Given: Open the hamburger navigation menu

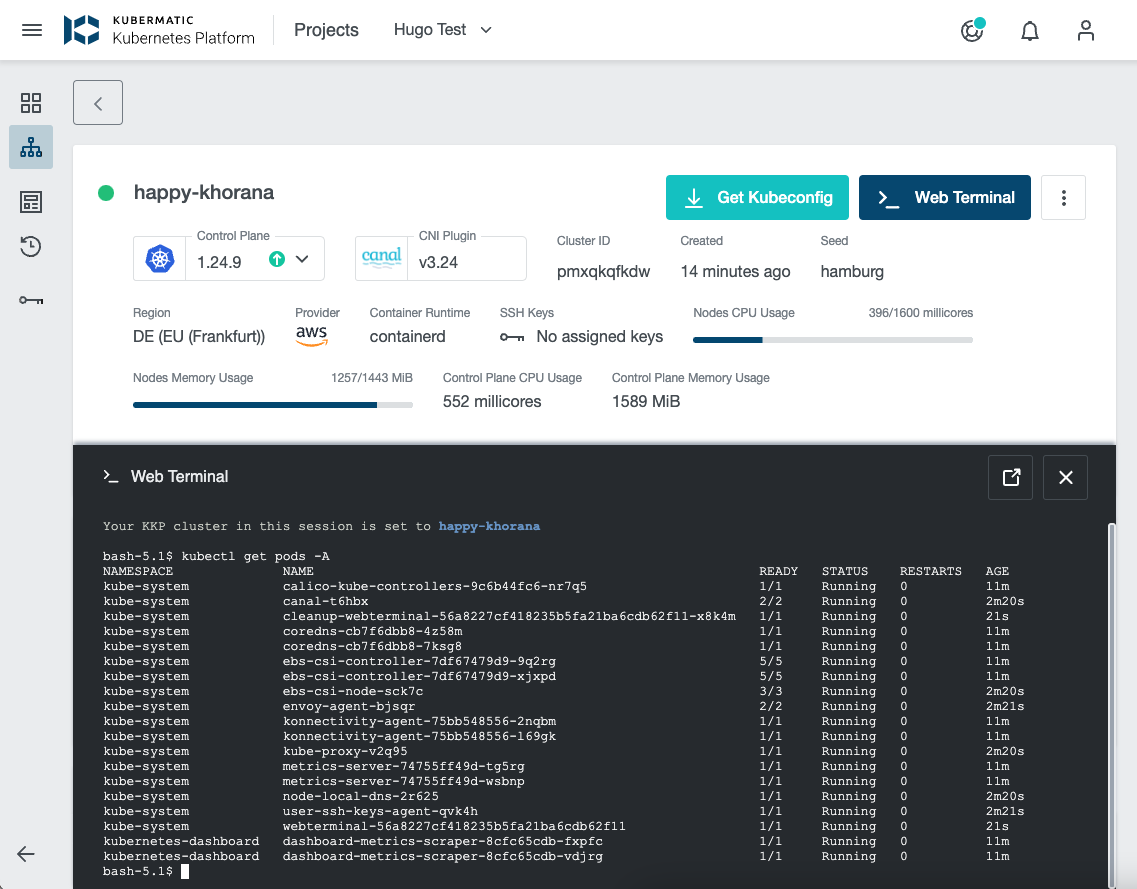Looking at the screenshot, I should pos(31,29).
